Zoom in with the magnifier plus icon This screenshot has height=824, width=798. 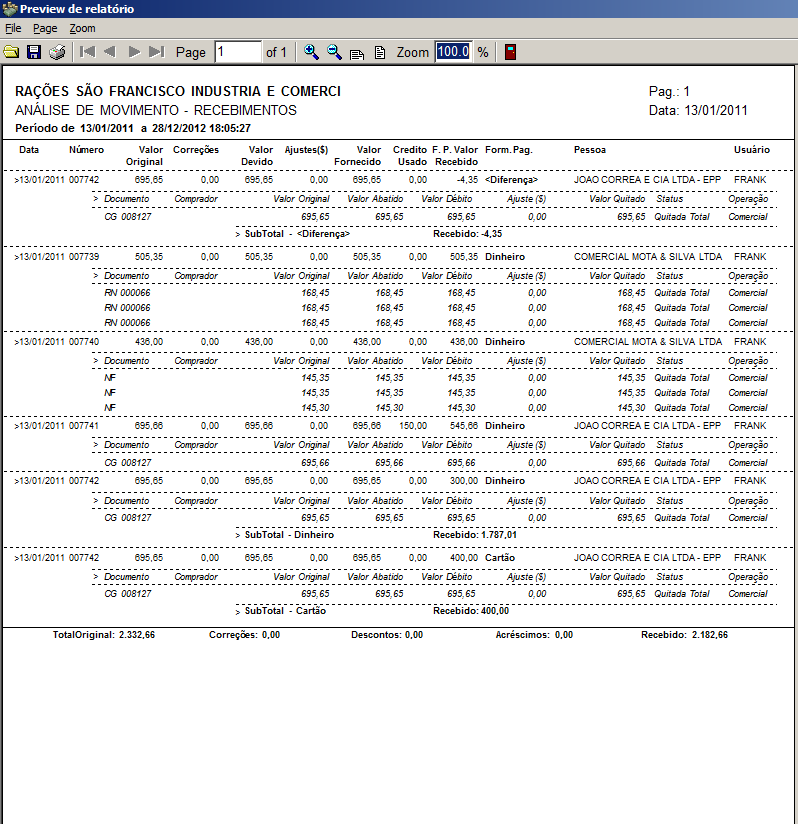tap(312, 52)
